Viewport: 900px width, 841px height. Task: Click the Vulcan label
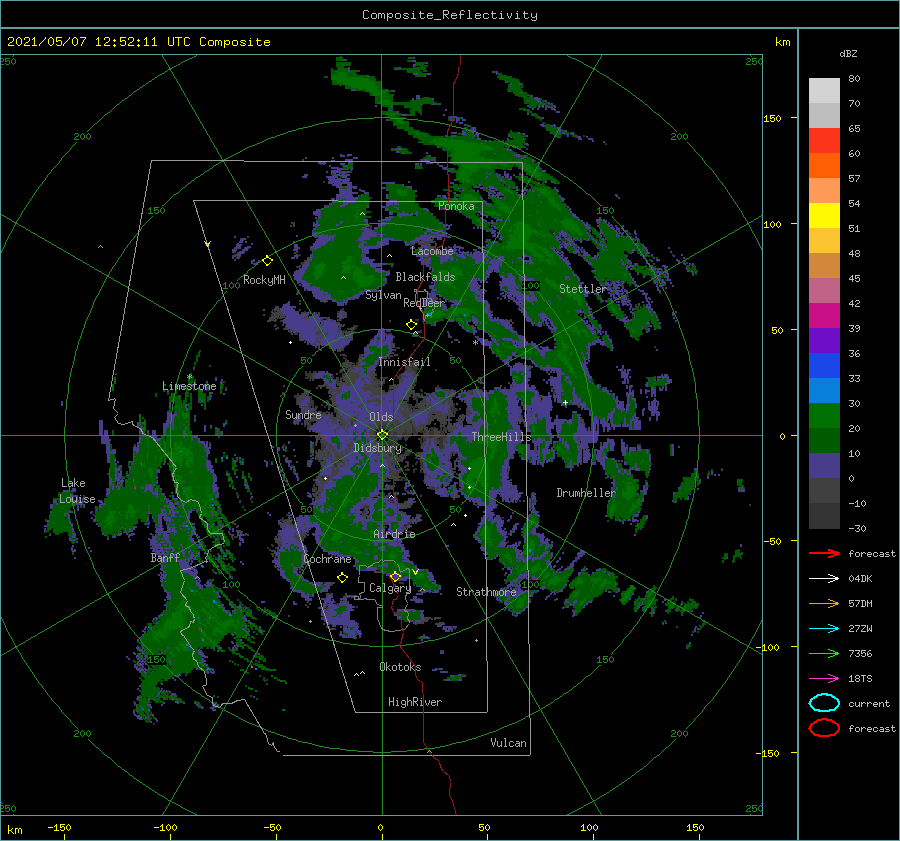(508, 743)
